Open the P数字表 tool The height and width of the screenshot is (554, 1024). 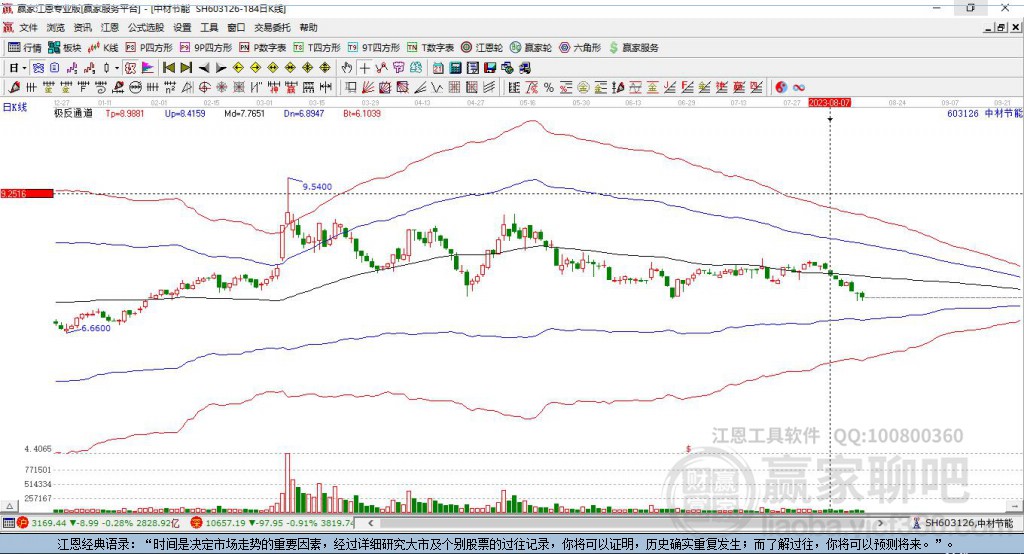pyautogui.click(x=263, y=48)
